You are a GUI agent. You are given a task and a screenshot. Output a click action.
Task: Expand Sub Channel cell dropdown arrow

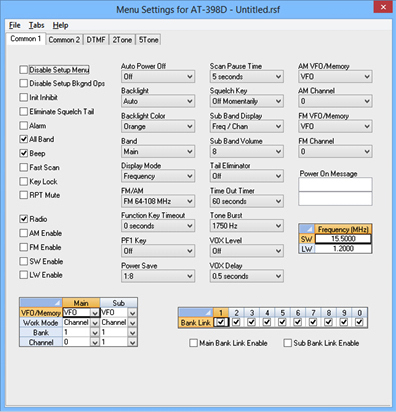click(x=133, y=342)
